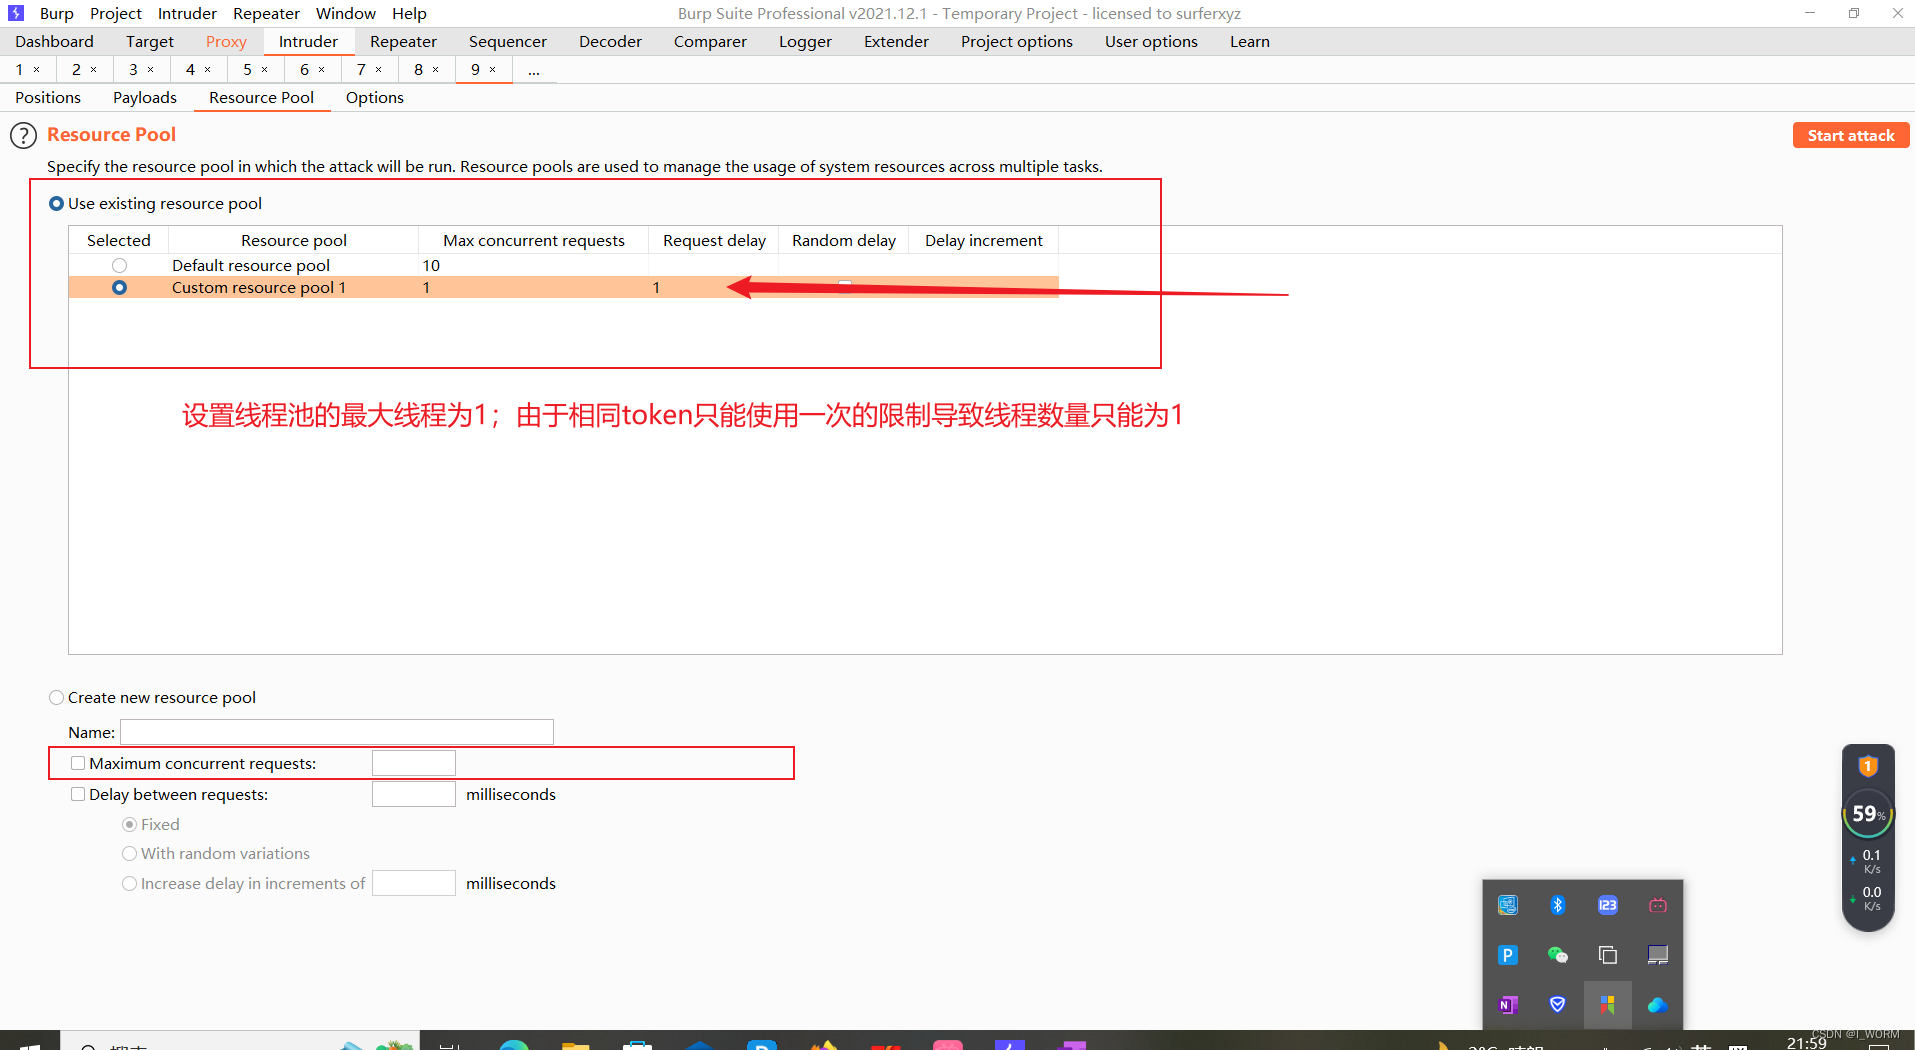Open the blue shield tray icon
The width and height of the screenshot is (1915, 1050).
(x=1558, y=1005)
